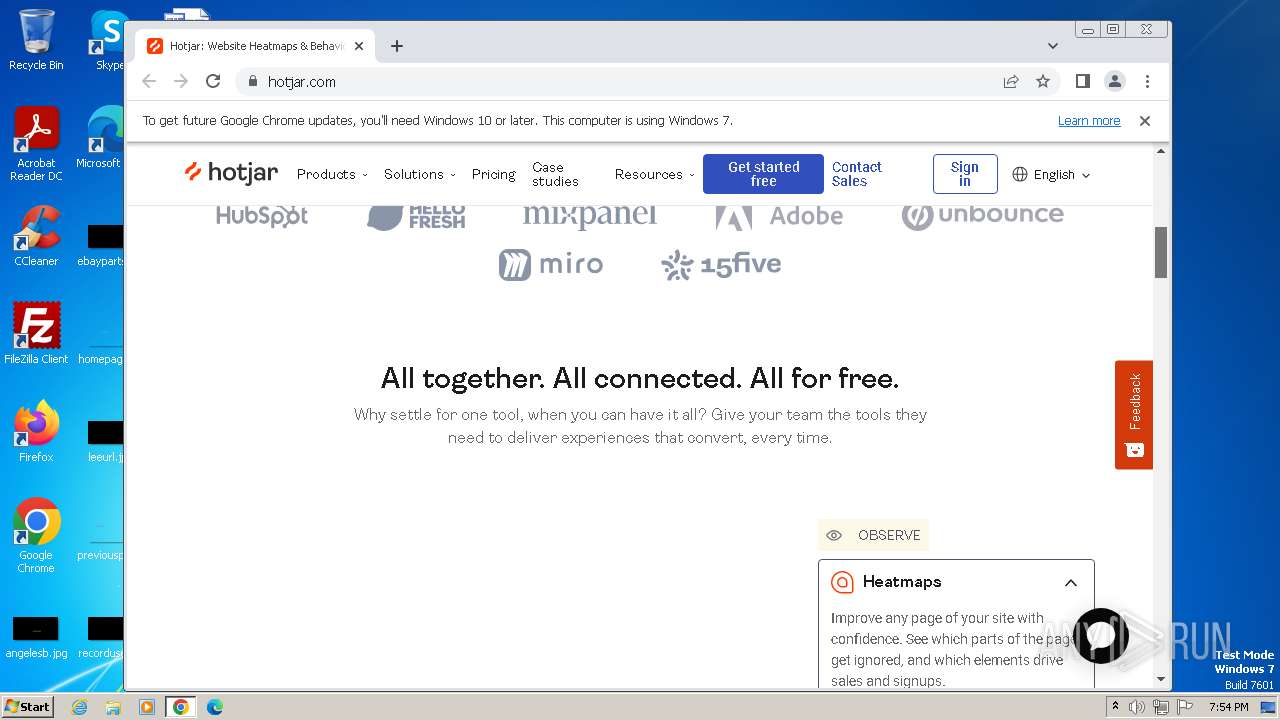Click the 15five customer logo
Viewport: 1280px width, 720px height.
(x=721, y=265)
